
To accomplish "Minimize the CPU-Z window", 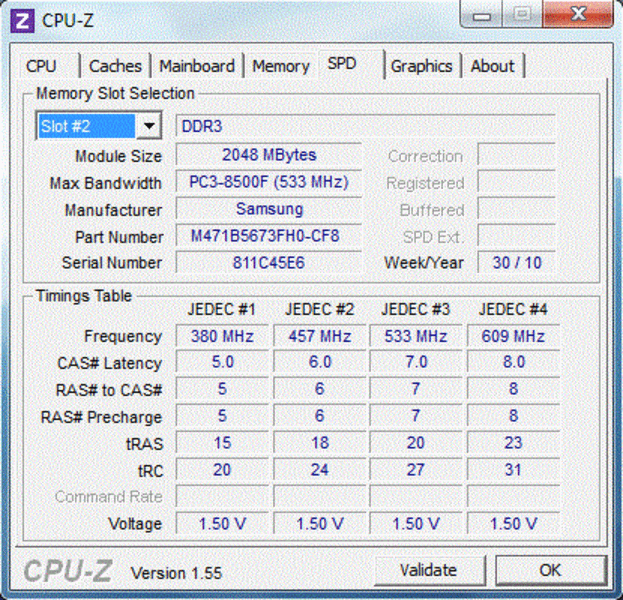I will [482, 15].
